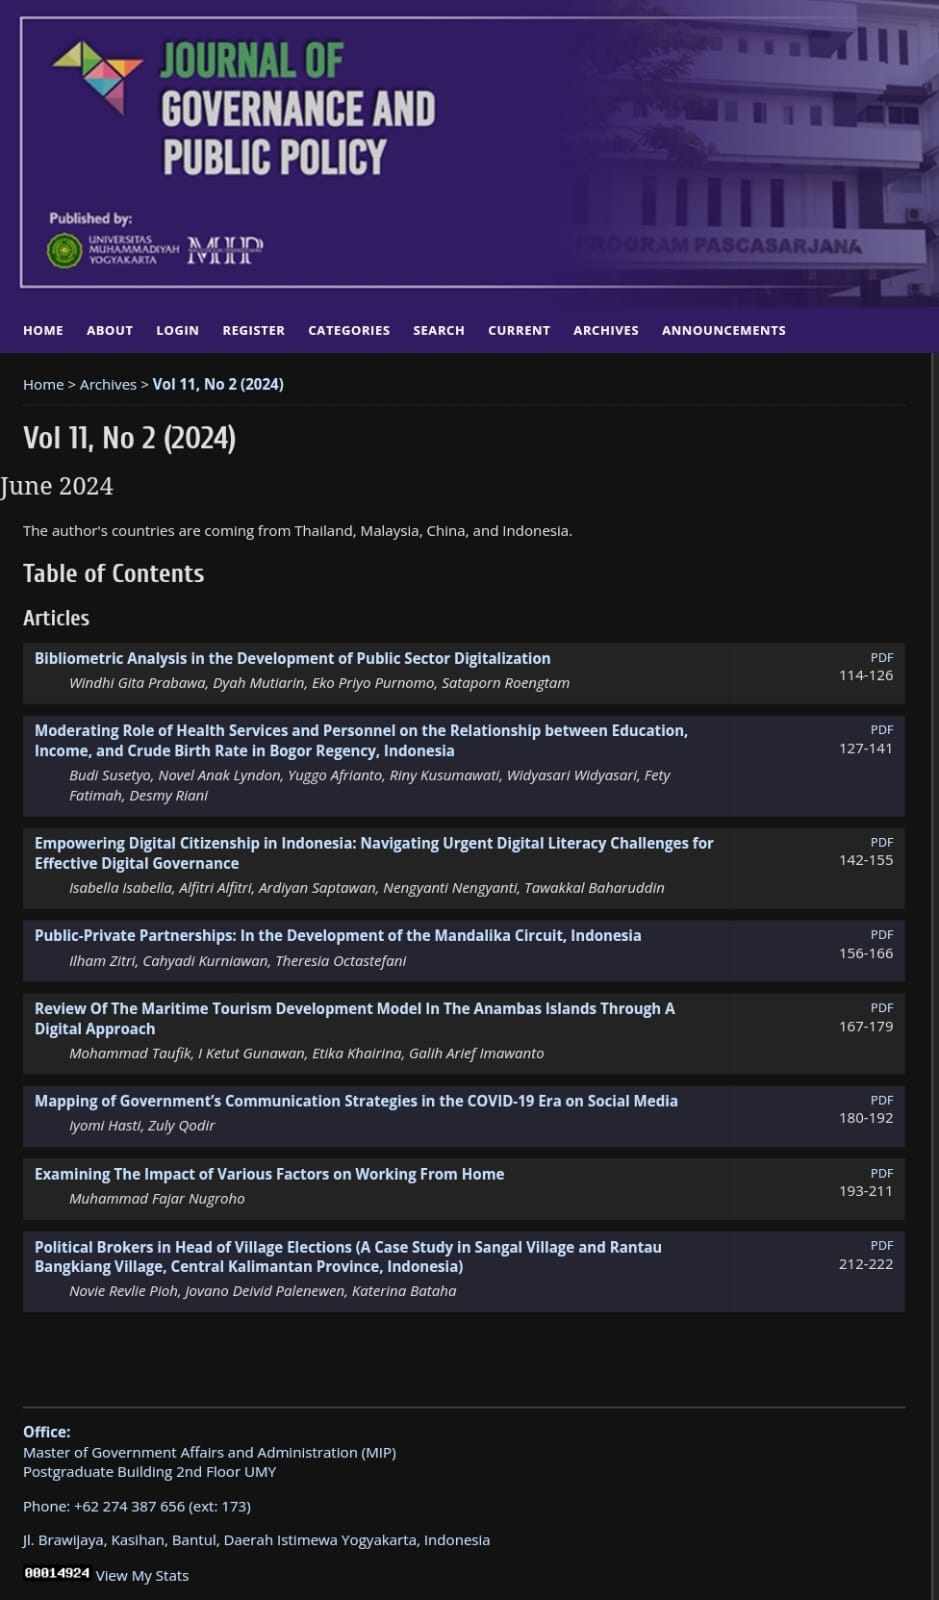
Task: Open PDF for Government's Communication Strategies article
Action: pyautogui.click(x=882, y=1100)
